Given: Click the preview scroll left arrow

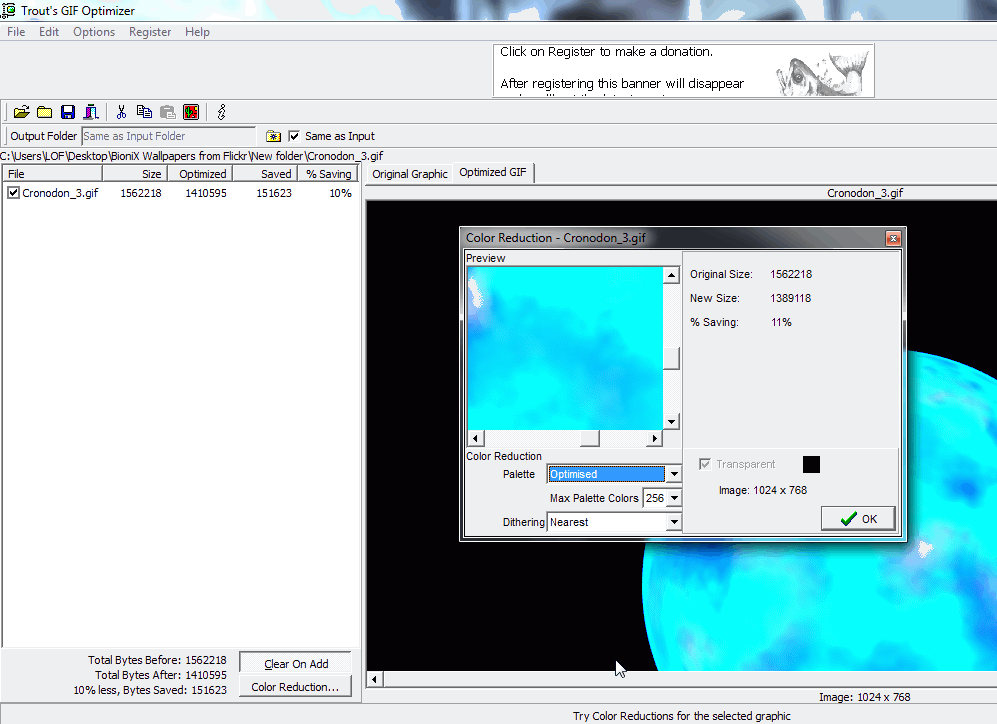Looking at the screenshot, I should point(476,438).
